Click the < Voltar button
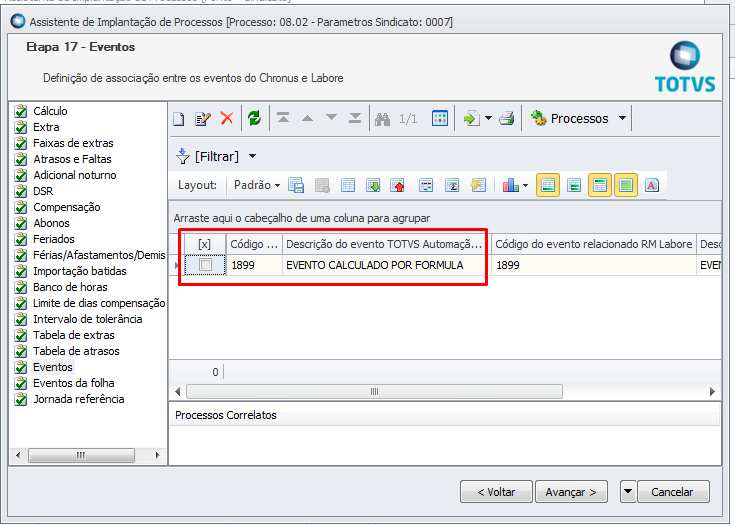This screenshot has width=735, height=525. click(x=496, y=492)
